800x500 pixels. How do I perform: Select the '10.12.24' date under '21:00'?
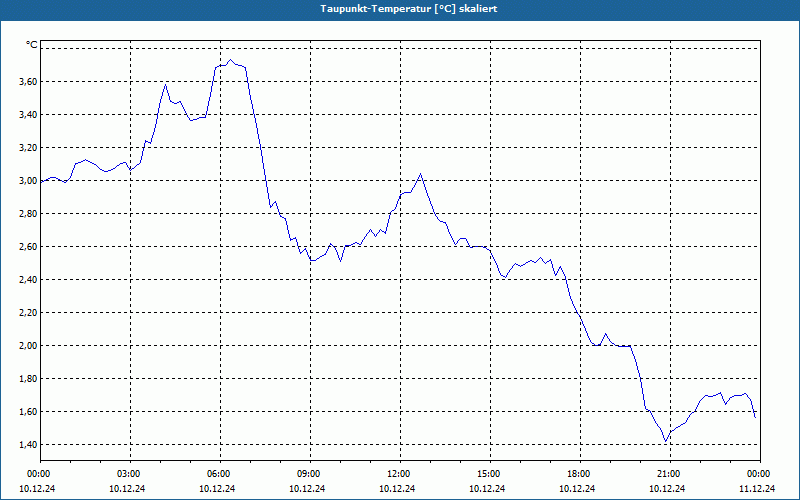[667, 489]
